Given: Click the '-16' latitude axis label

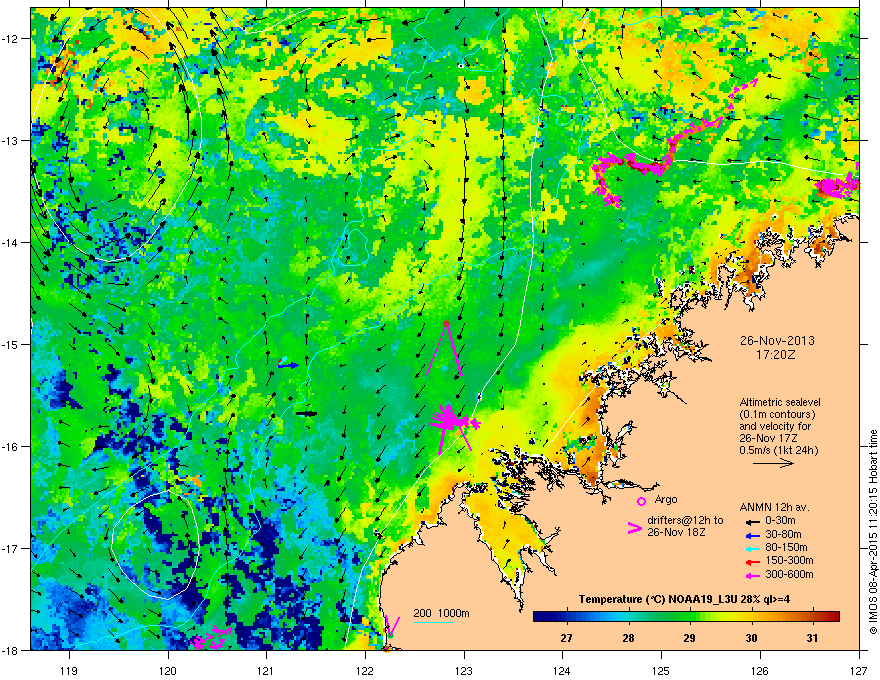Looking at the screenshot, I should point(10,447).
